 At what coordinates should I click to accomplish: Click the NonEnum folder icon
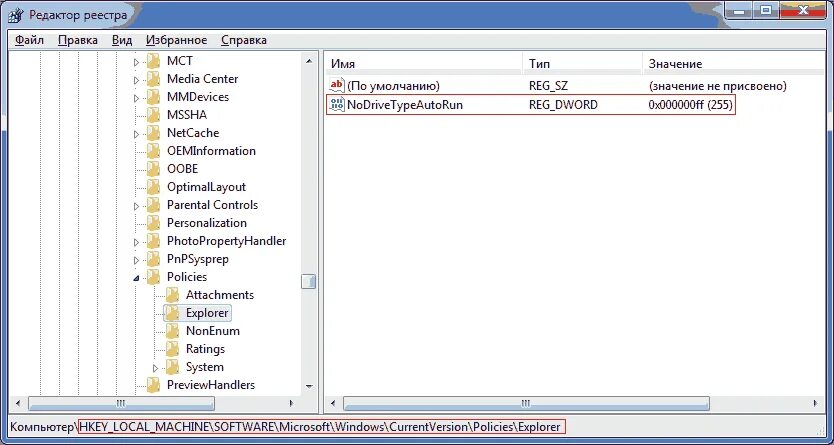click(x=172, y=331)
